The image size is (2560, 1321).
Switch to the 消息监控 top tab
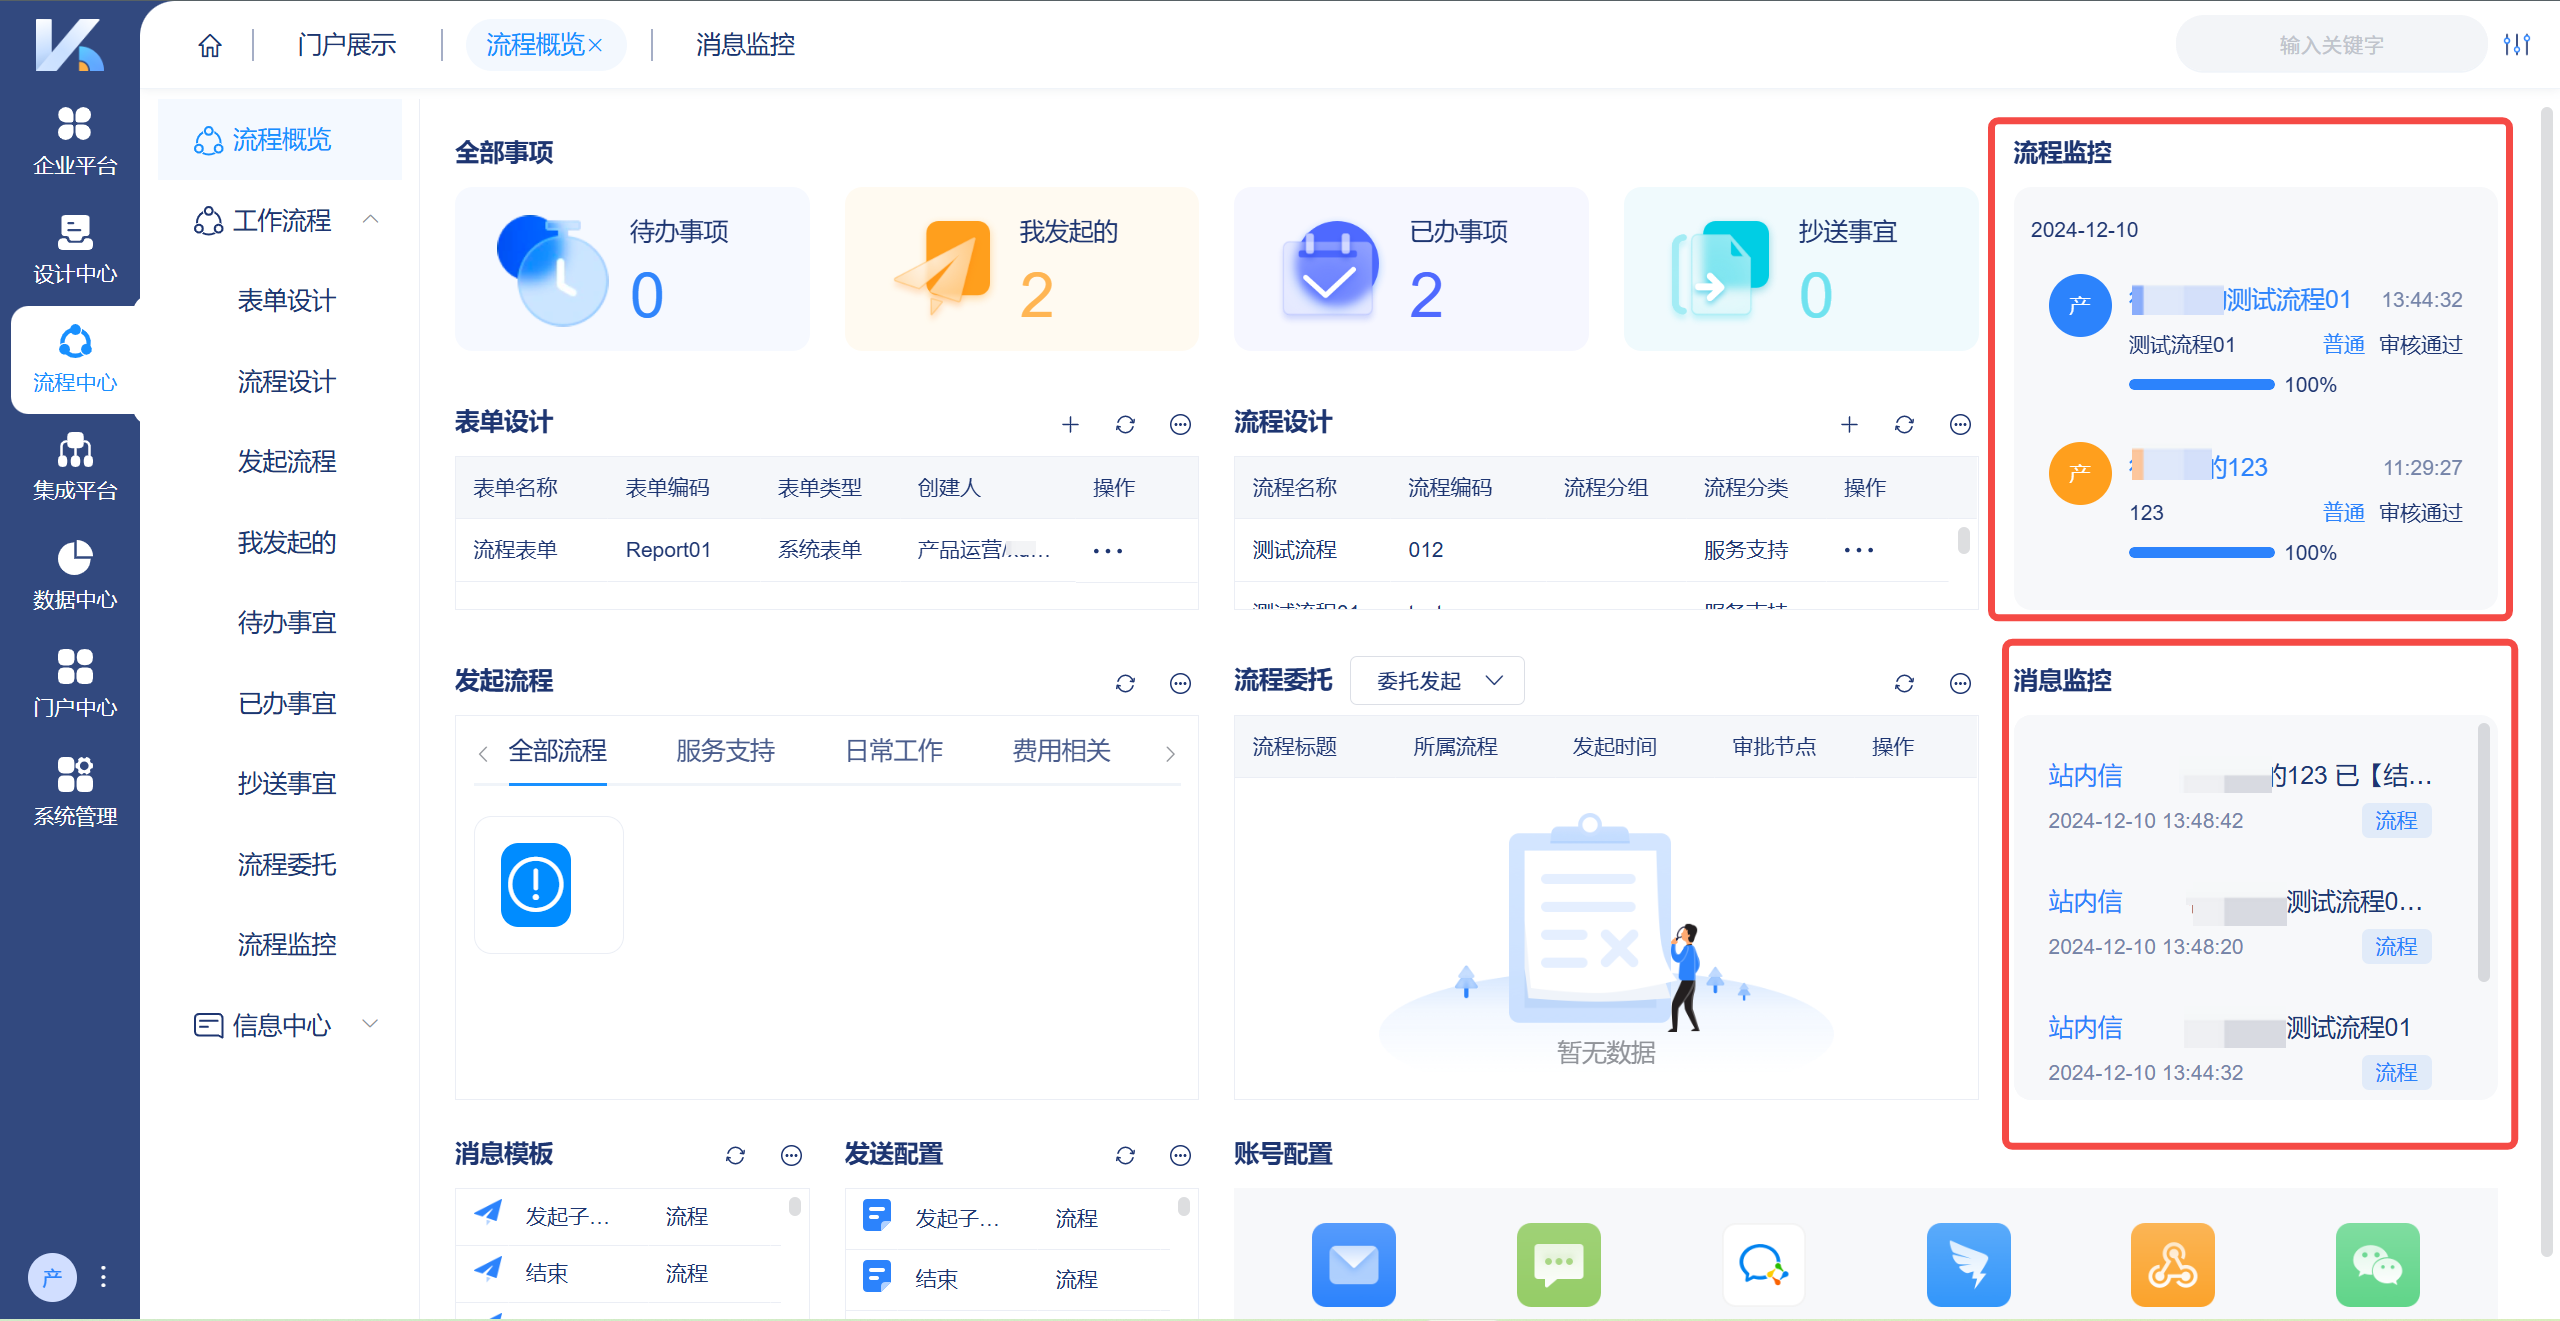[x=744, y=45]
